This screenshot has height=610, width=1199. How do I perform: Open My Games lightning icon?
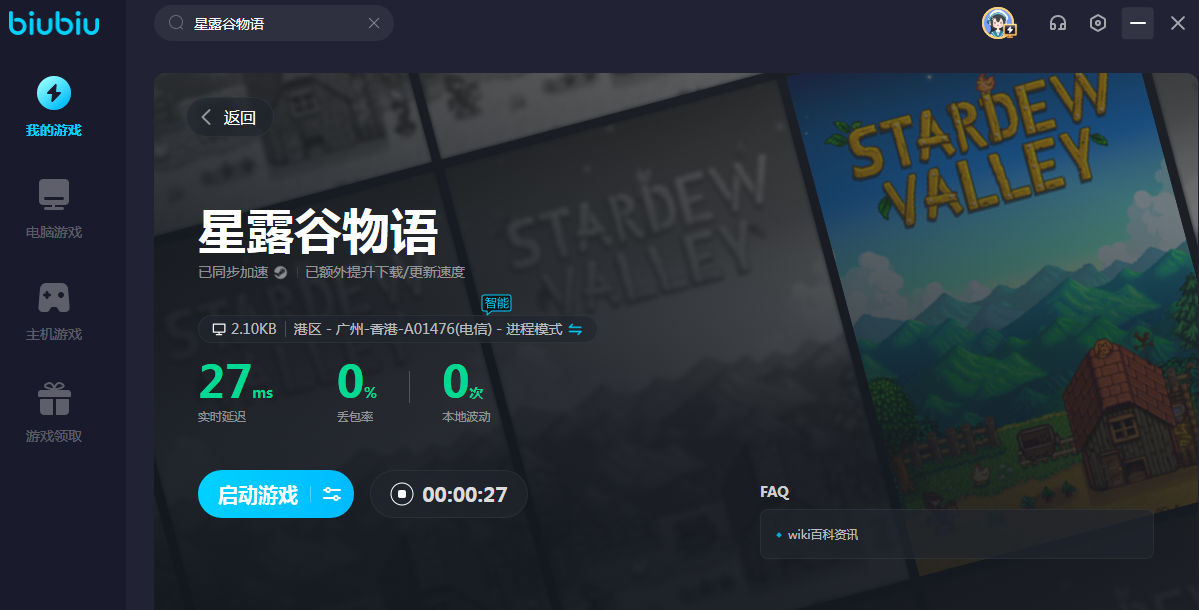coord(54,94)
